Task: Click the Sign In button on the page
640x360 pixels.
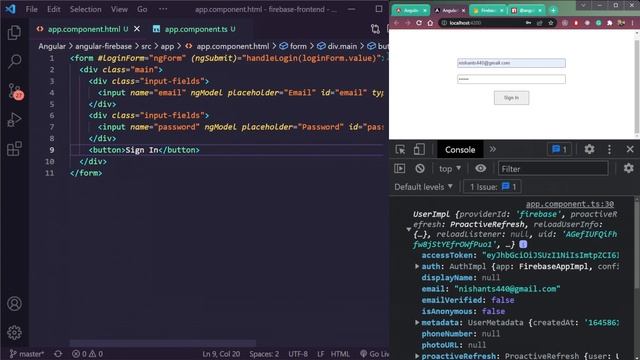Action: click(511, 98)
